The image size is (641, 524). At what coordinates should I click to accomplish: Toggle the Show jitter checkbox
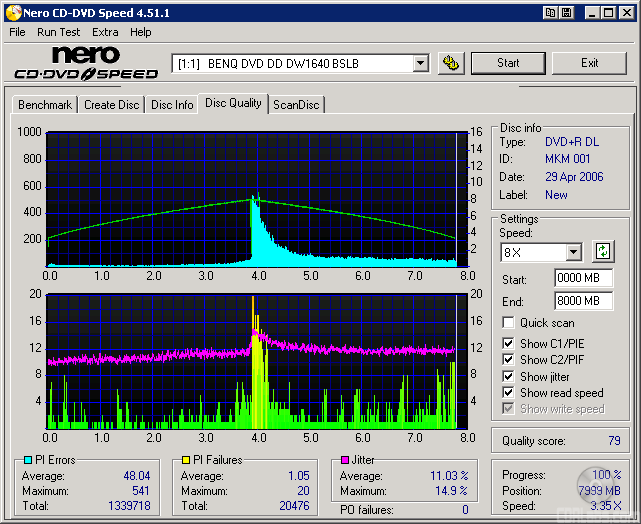coord(509,376)
